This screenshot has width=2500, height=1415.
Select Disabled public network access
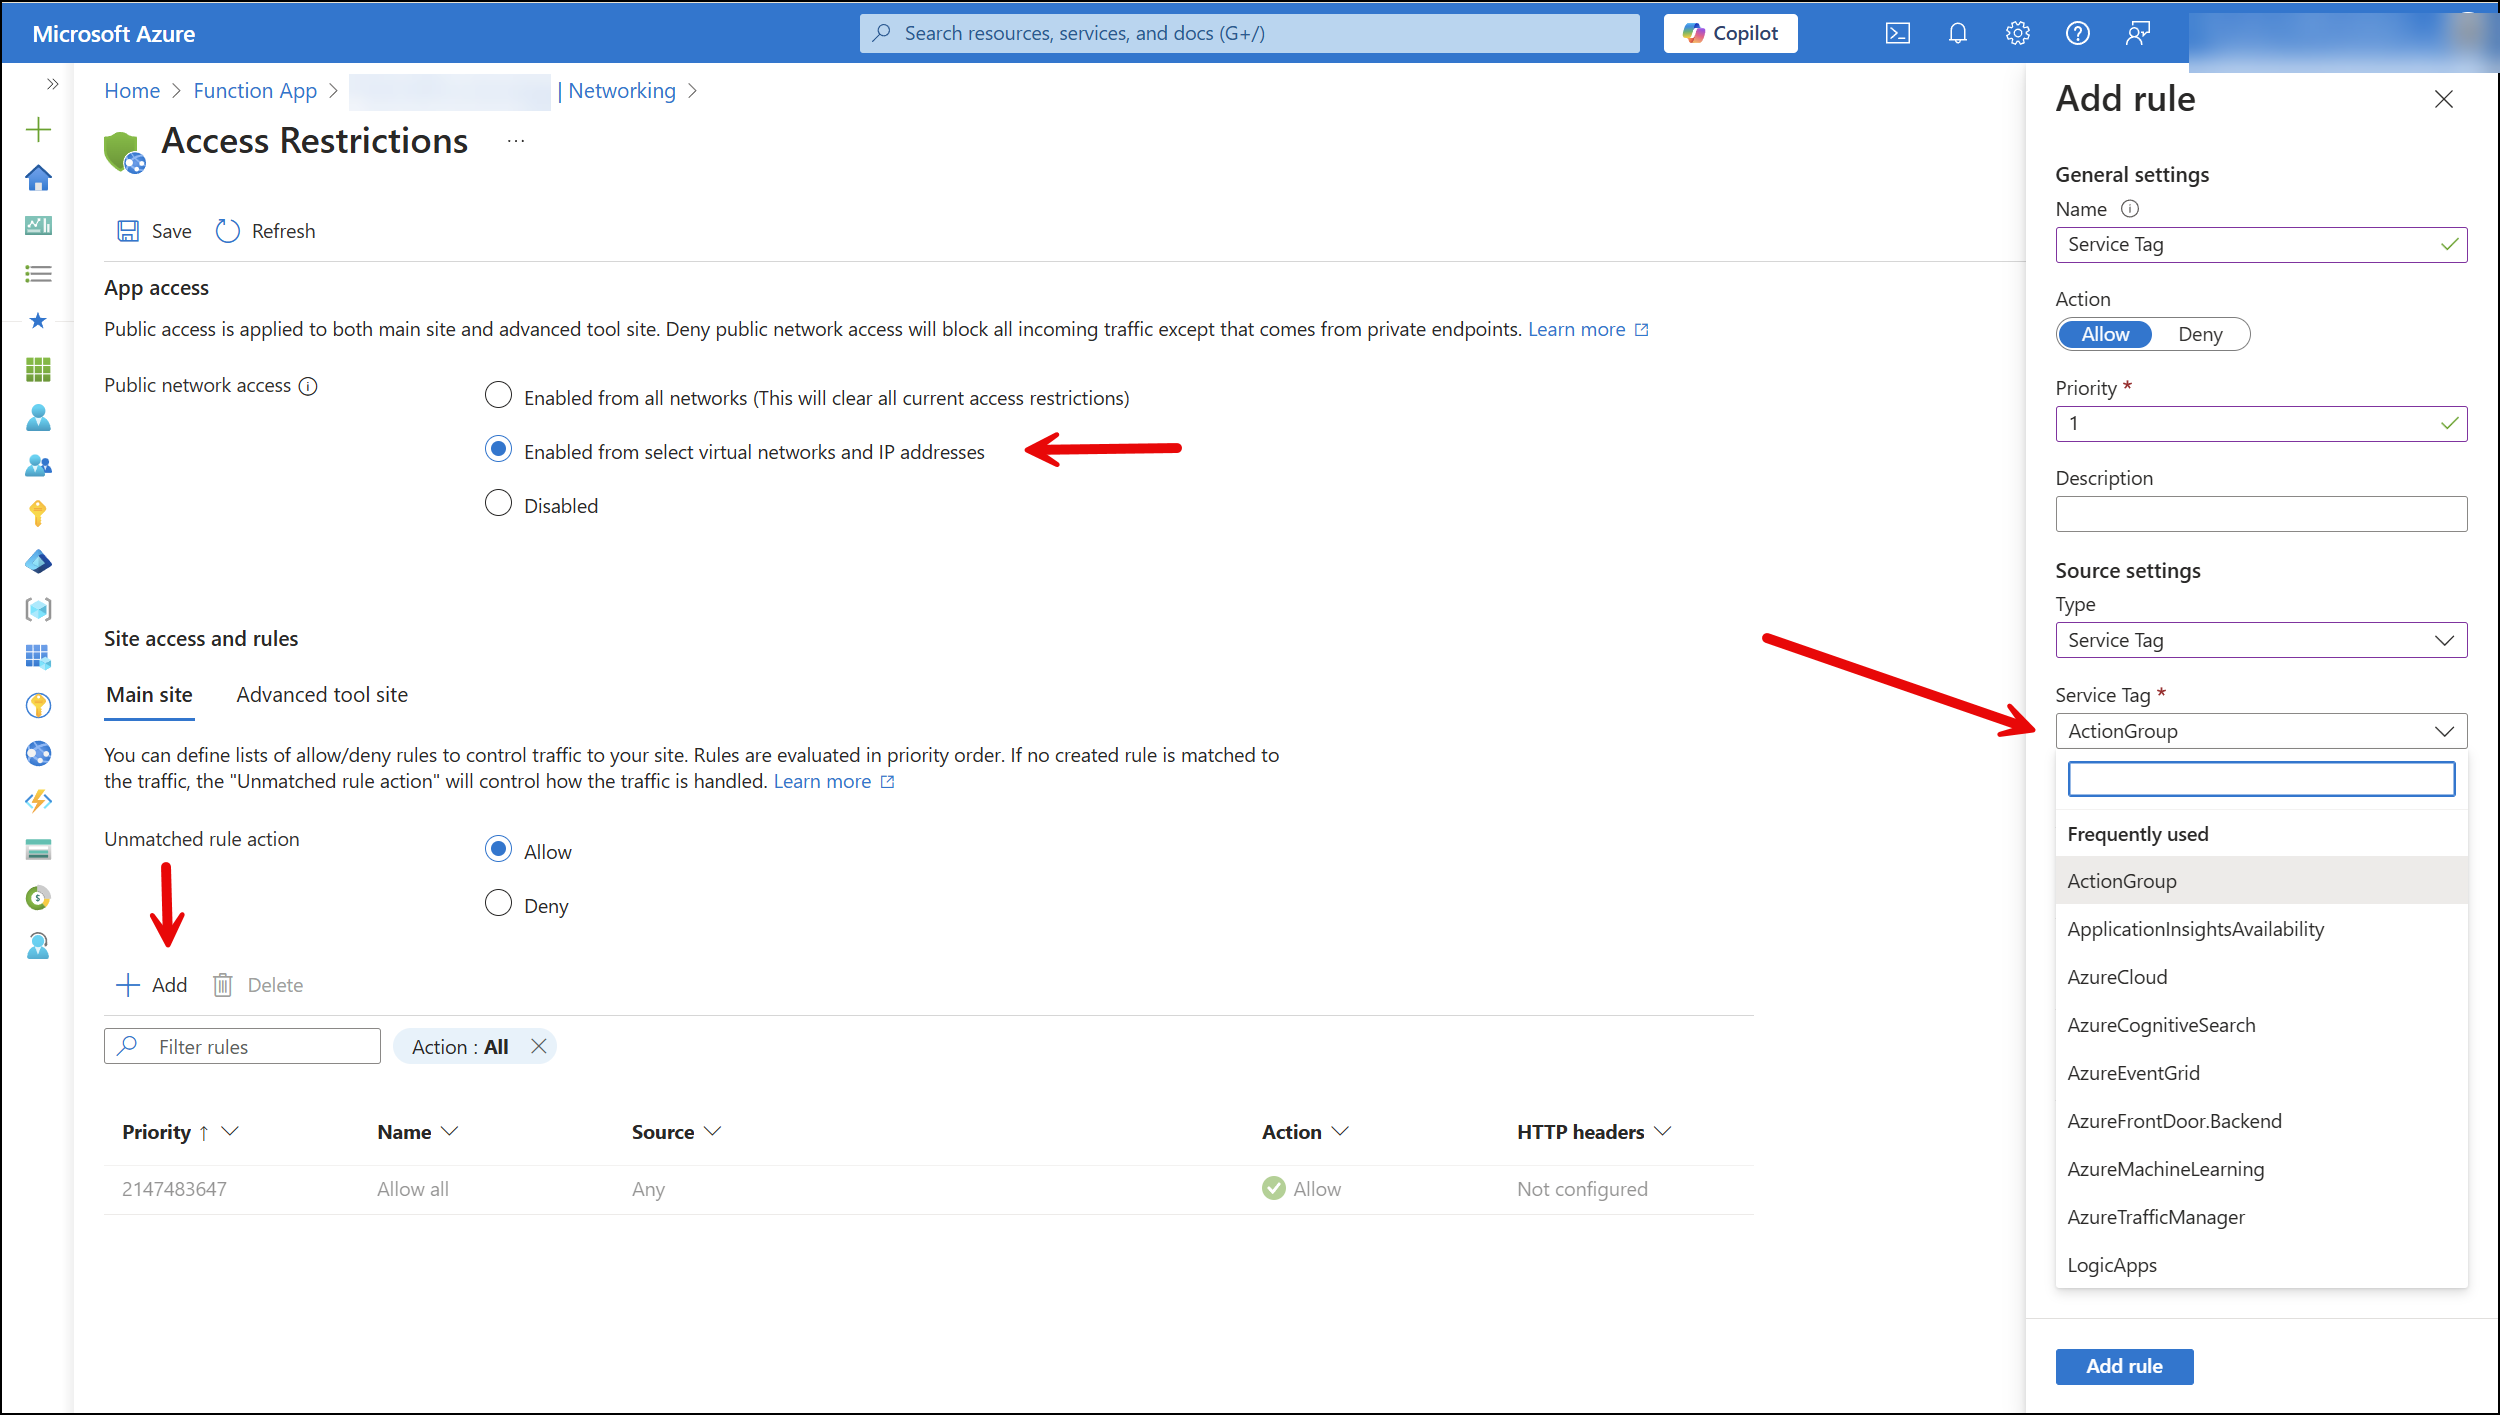coord(498,503)
